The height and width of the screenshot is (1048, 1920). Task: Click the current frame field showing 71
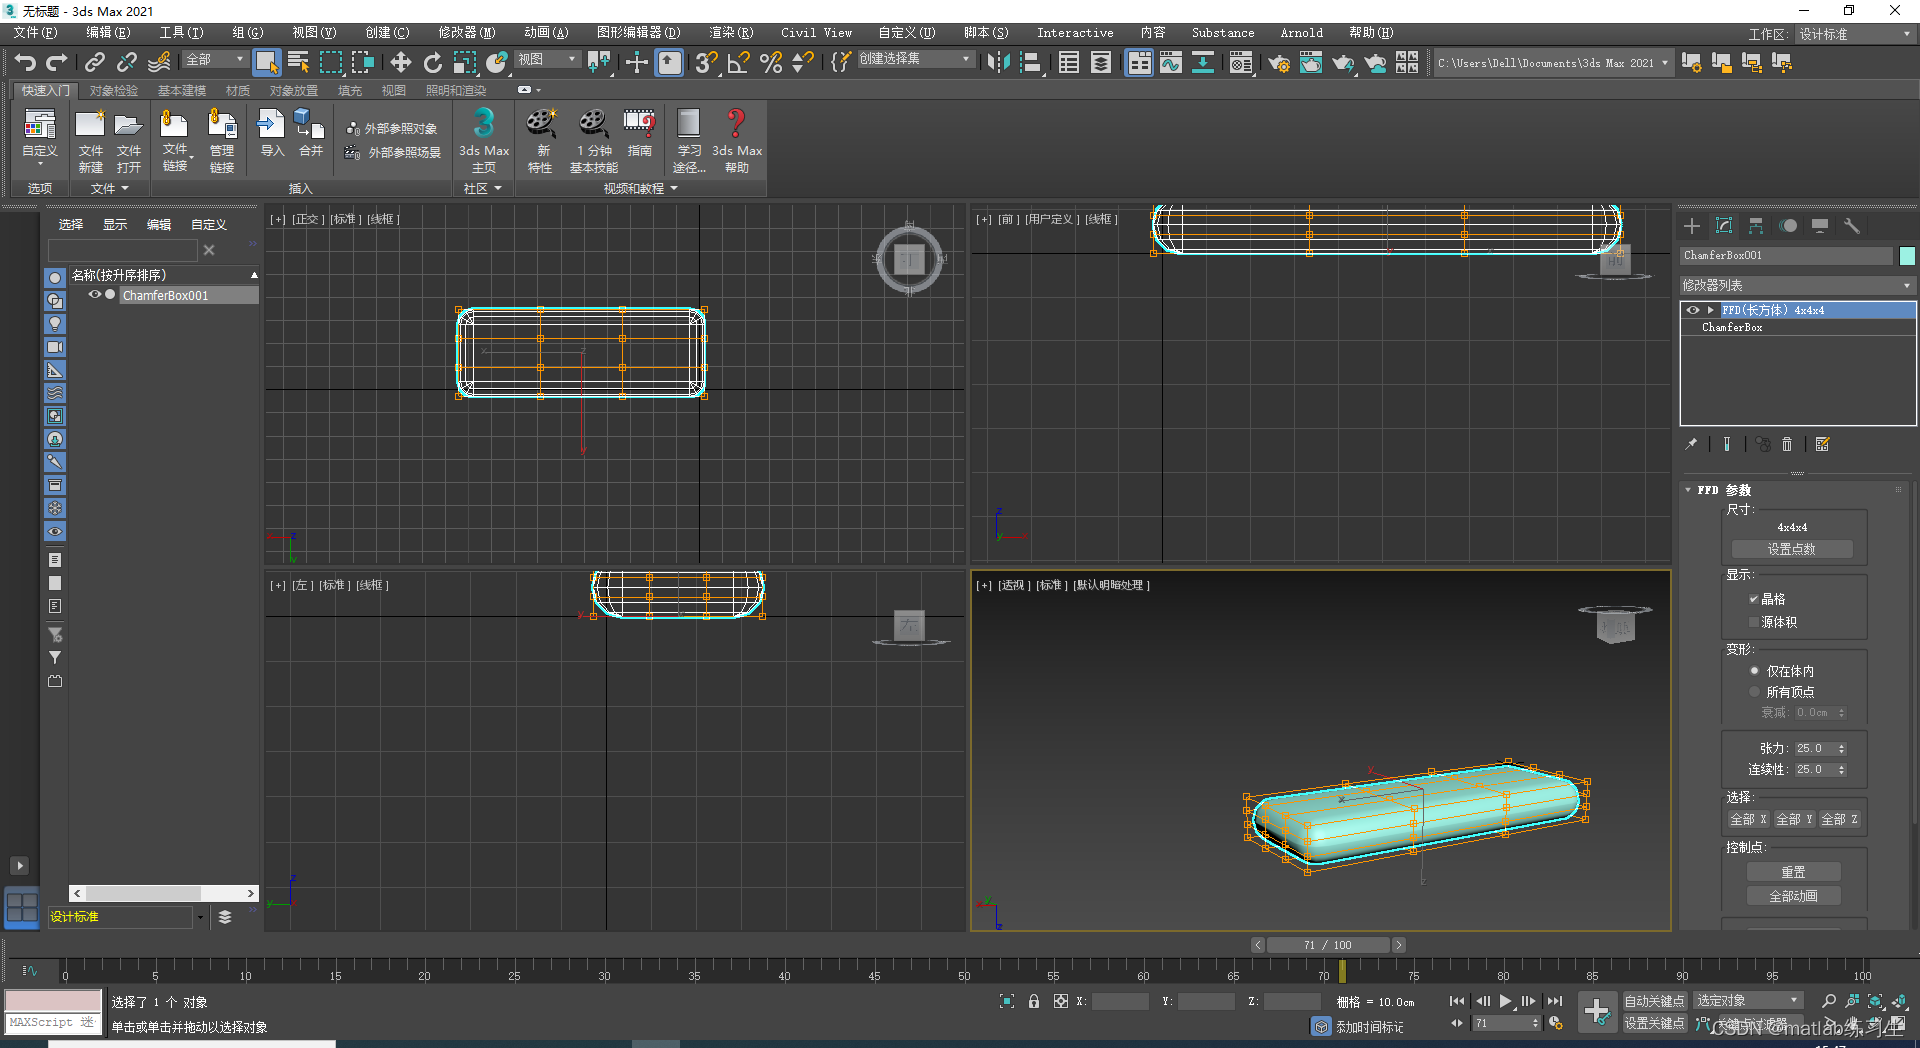click(1507, 1023)
